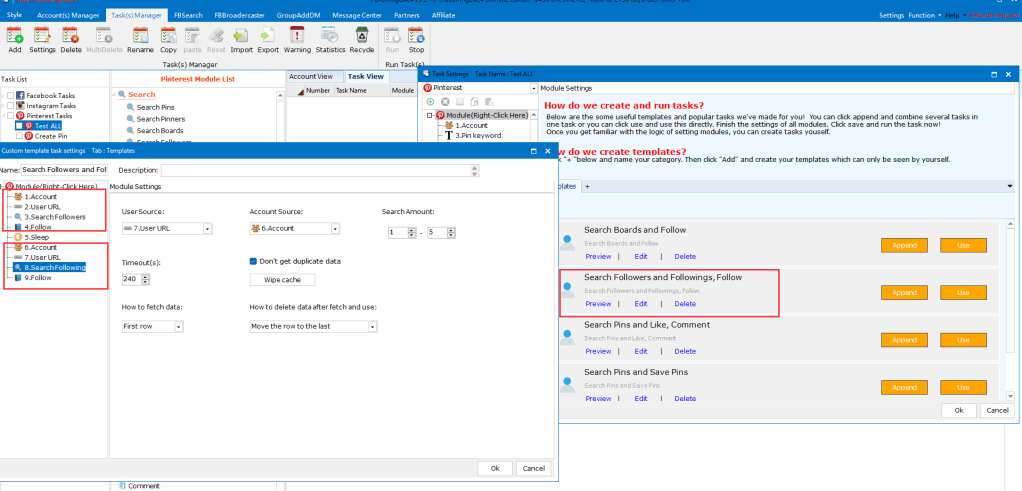The width and height of the screenshot is (1022, 491).
Task: Check the Instagram Tasks checkbox
Action: click(x=10, y=106)
